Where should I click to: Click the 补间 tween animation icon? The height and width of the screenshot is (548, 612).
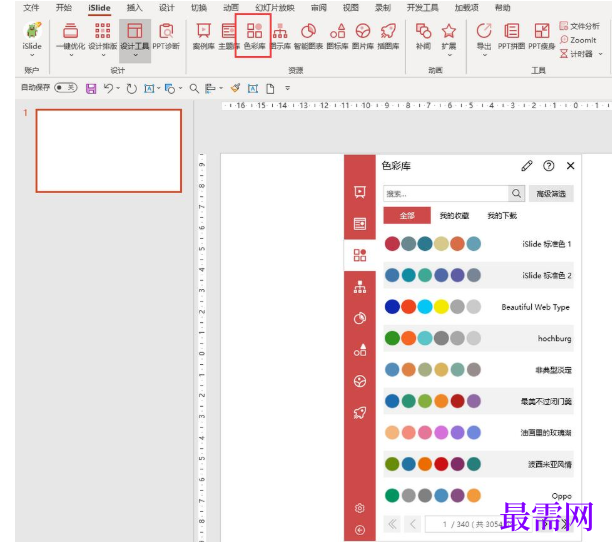pyautogui.click(x=423, y=36)
